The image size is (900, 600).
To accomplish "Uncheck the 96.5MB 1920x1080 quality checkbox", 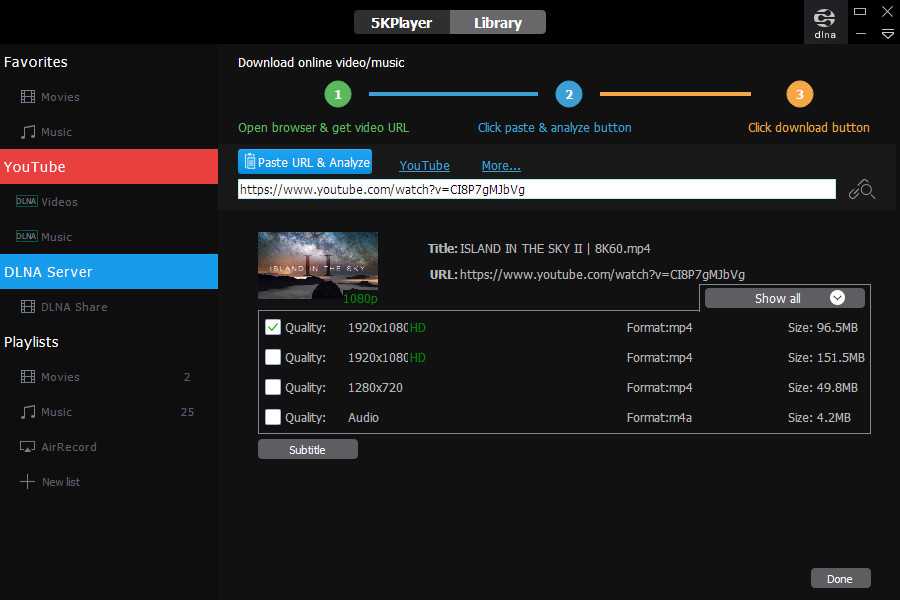I will pyautogui.click(x=273, y=327).
